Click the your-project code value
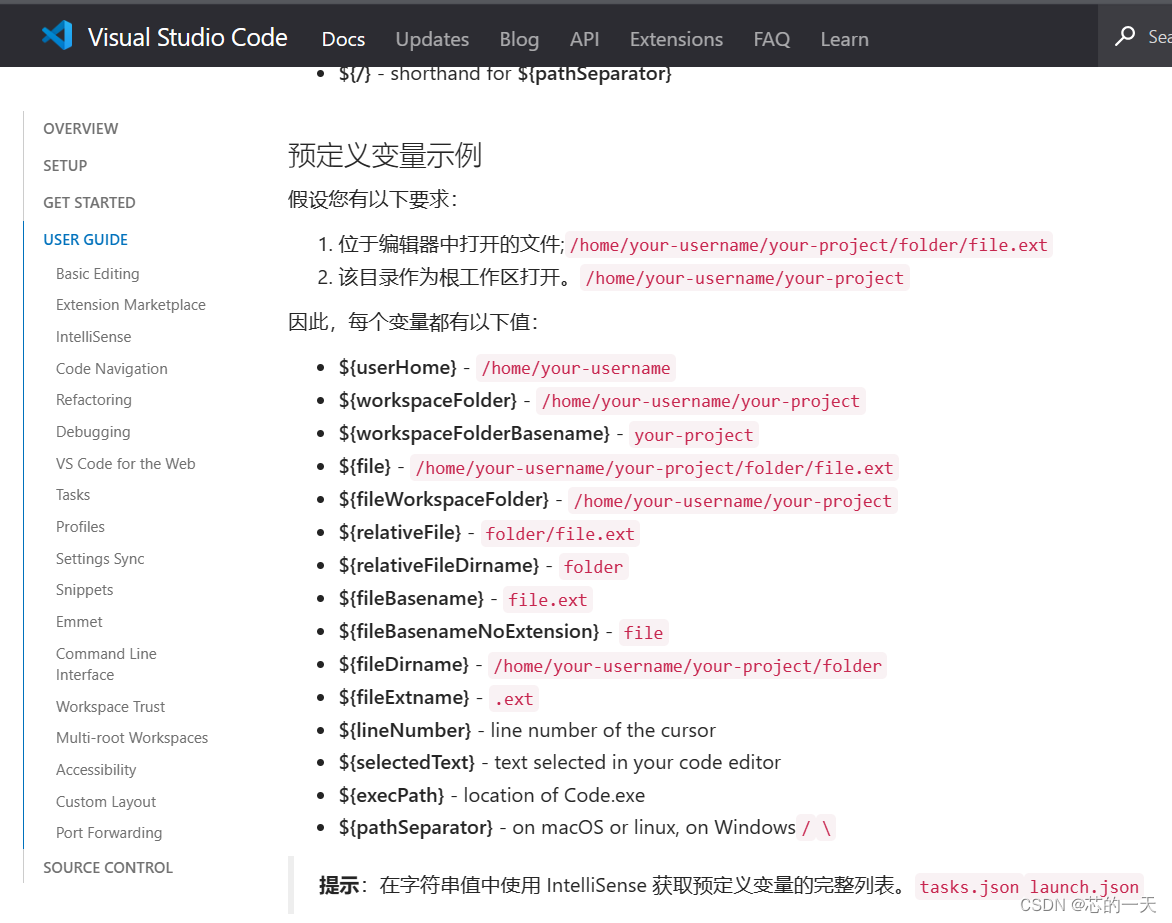This screenshot has height=923, width=1172. (x=694, y=435)
